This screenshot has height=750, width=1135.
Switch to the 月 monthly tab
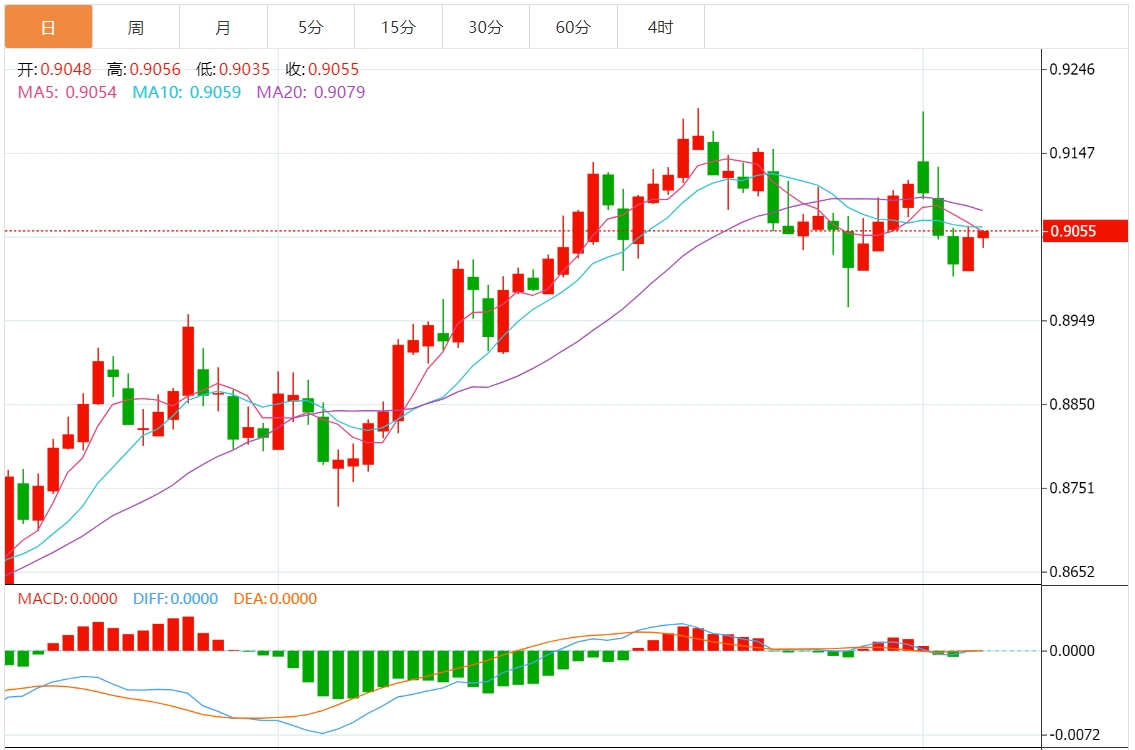pyautogui.click(x=224, y=28)
